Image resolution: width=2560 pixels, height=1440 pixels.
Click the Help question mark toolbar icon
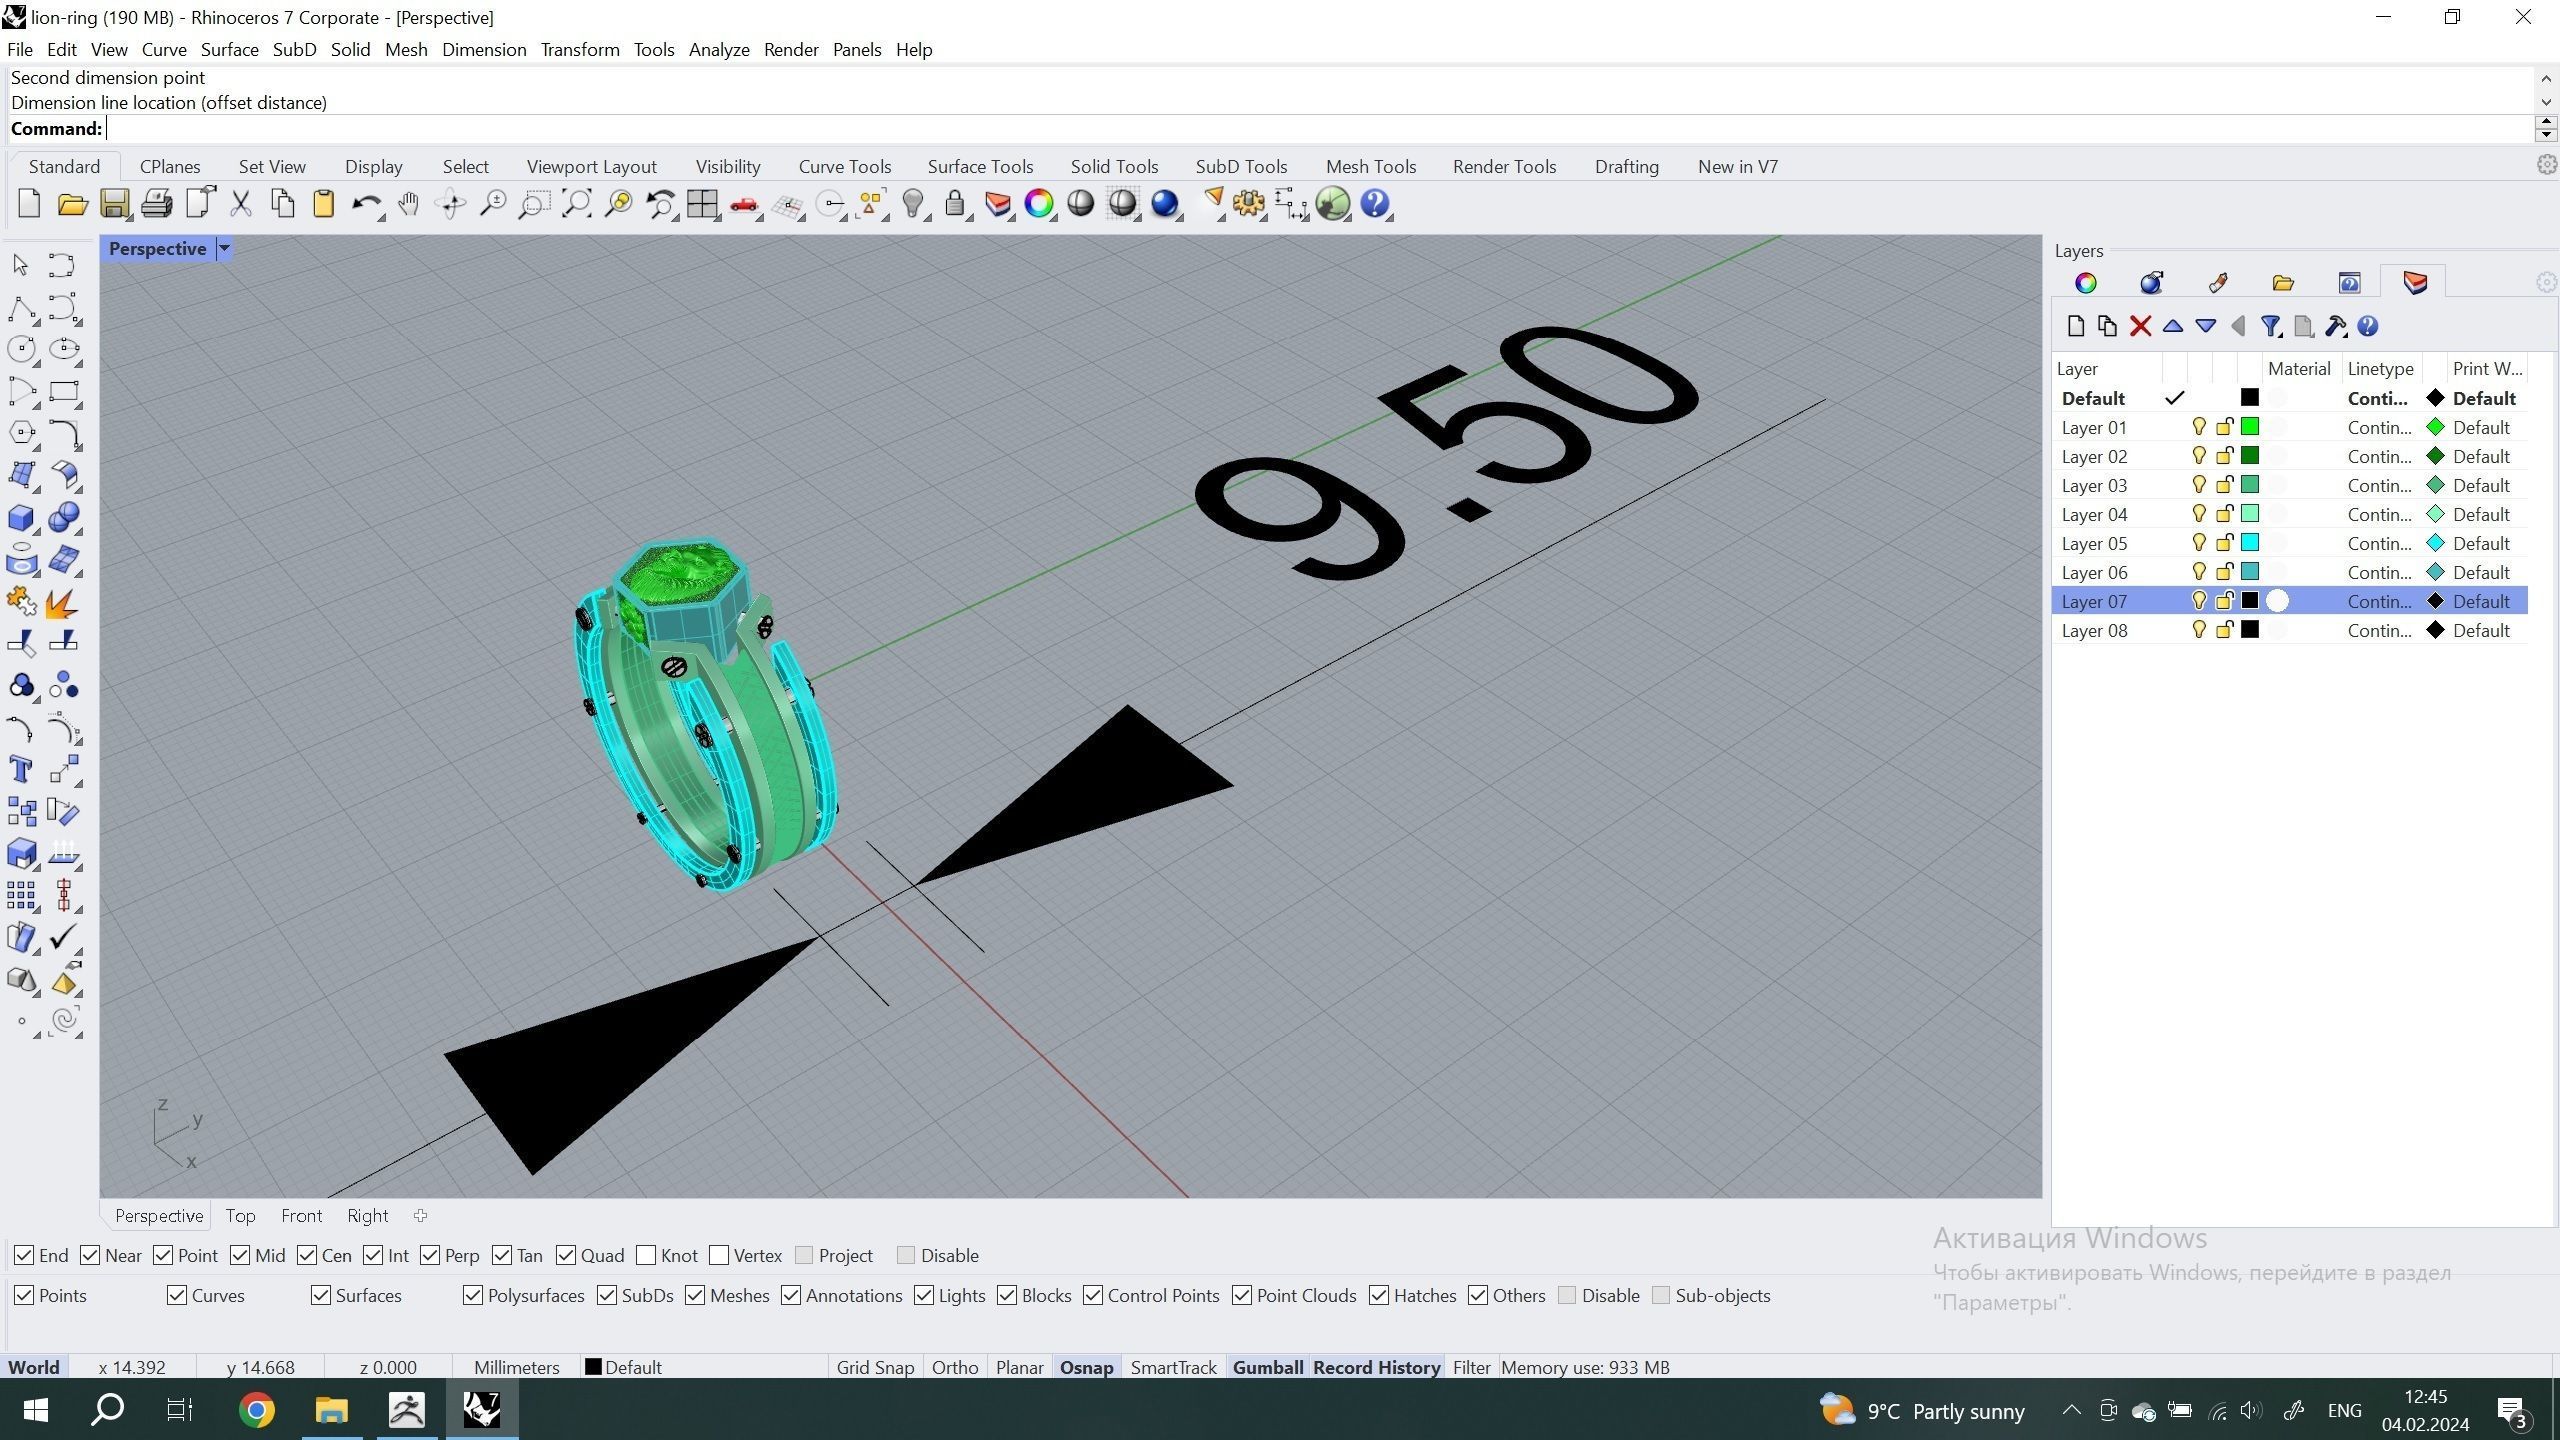coord(1375,204)
